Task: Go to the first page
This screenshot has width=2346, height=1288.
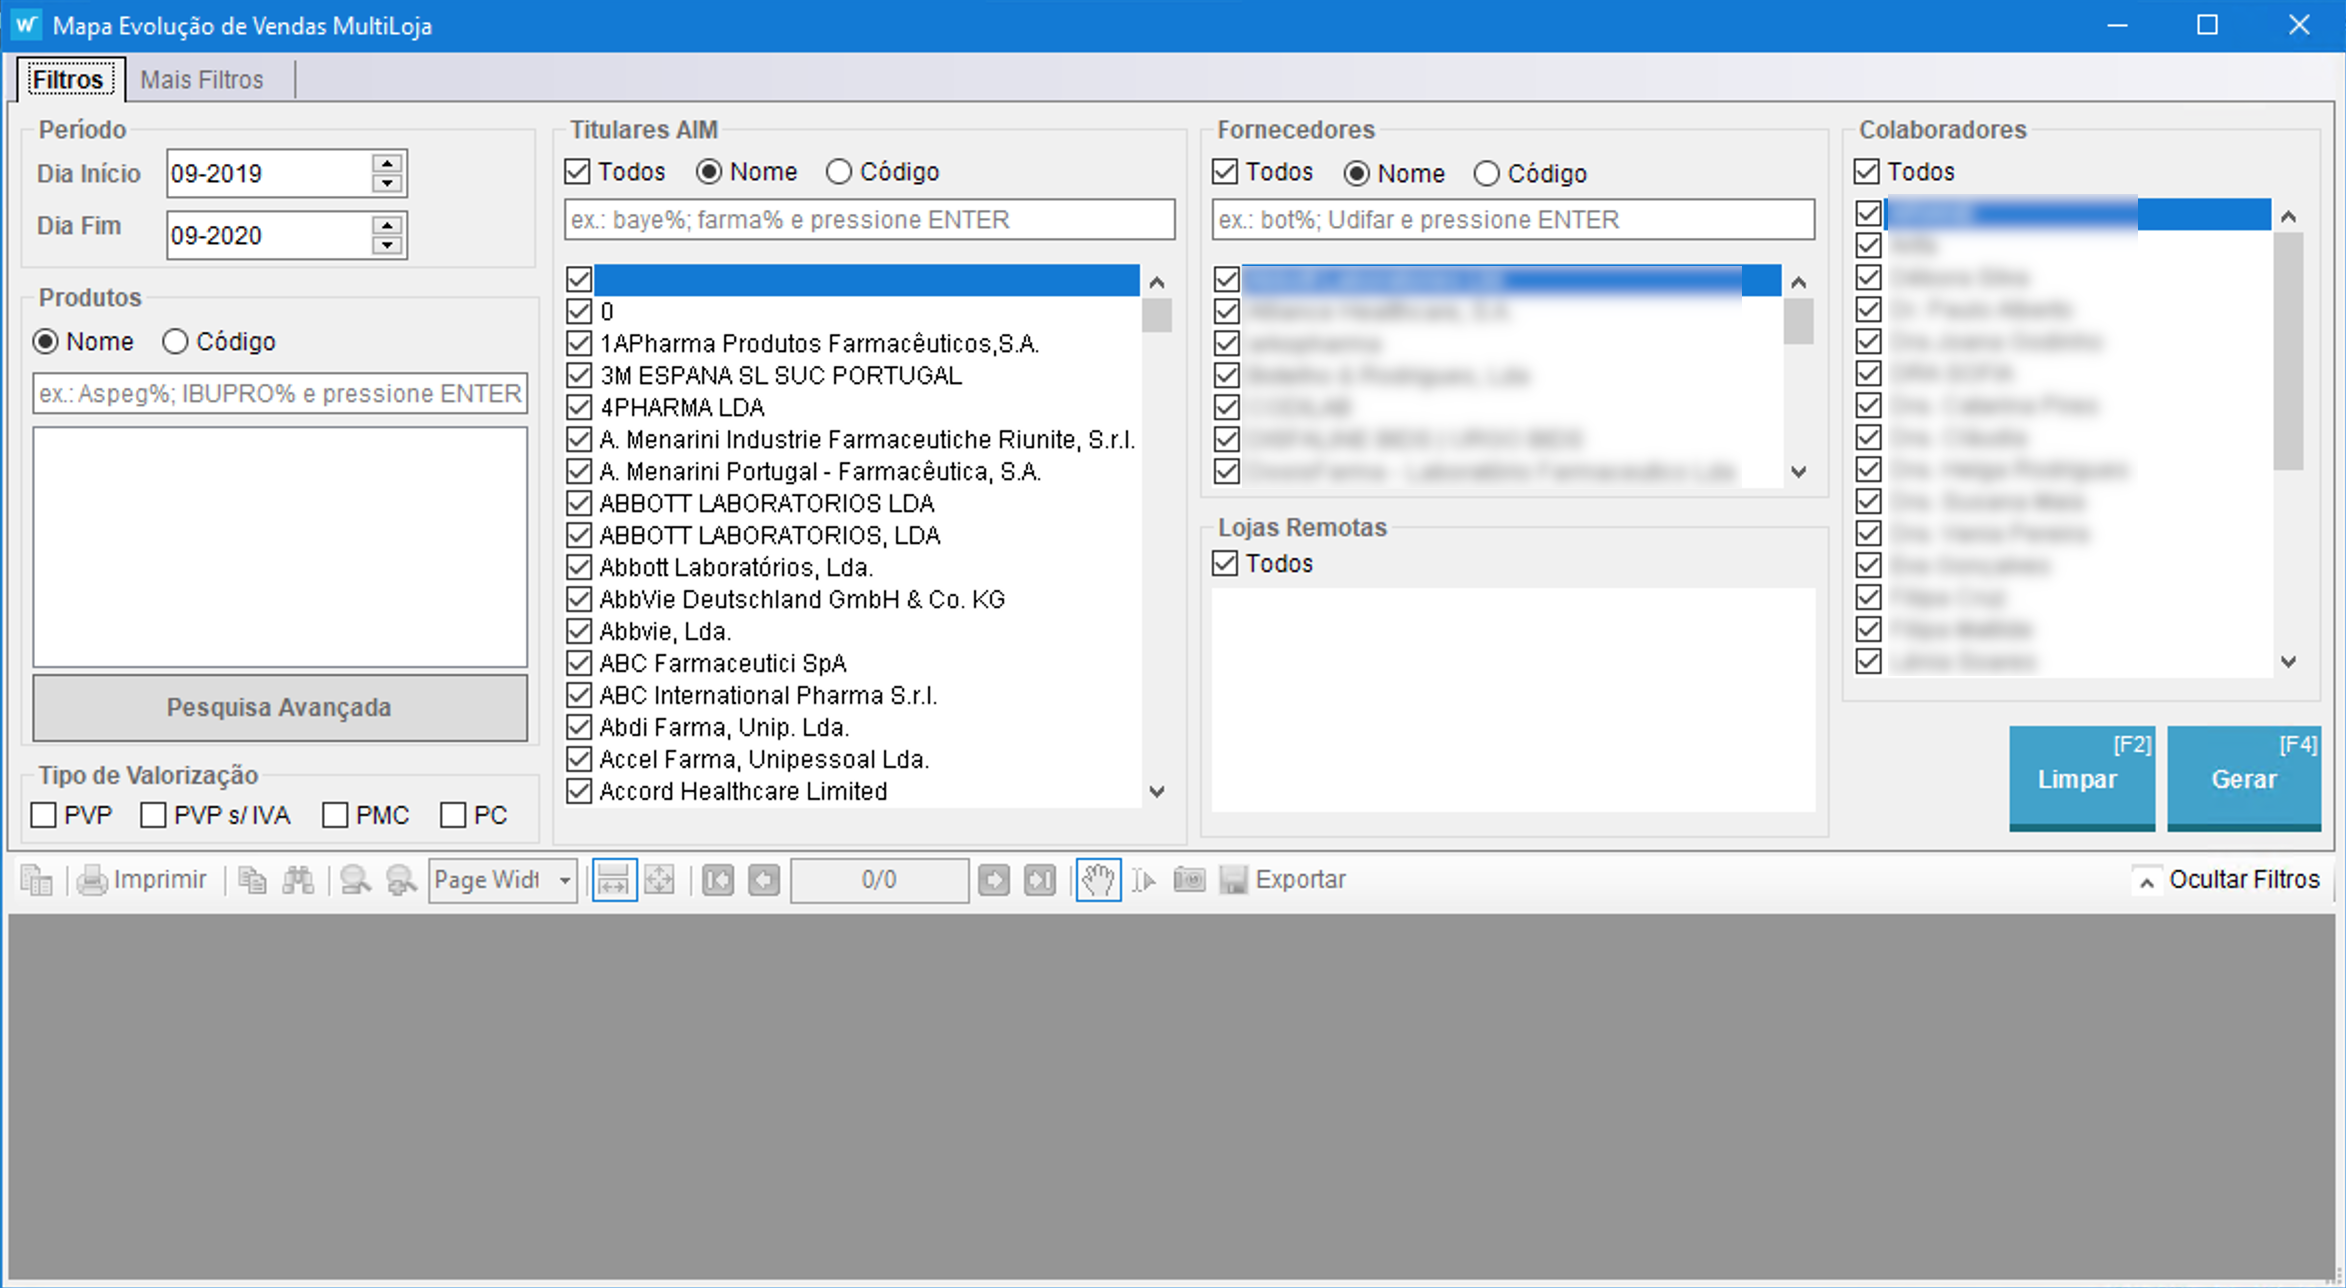Action: point(717,880)
